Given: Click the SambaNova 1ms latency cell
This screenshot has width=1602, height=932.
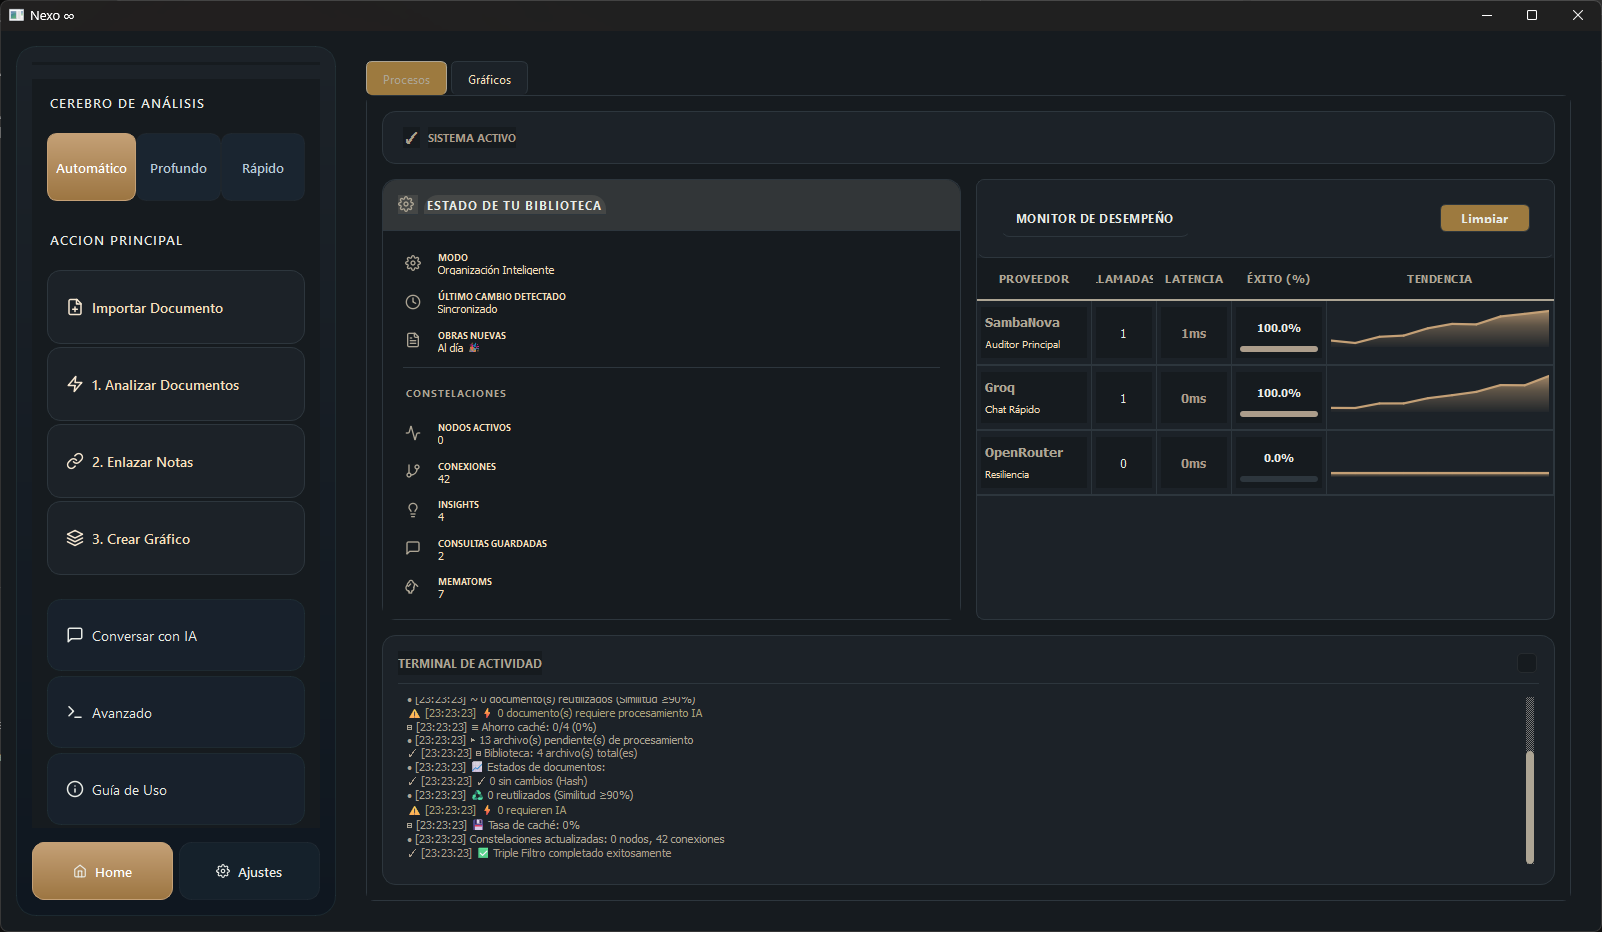Looking at the screenshot, I should (x=1193, y=334).
